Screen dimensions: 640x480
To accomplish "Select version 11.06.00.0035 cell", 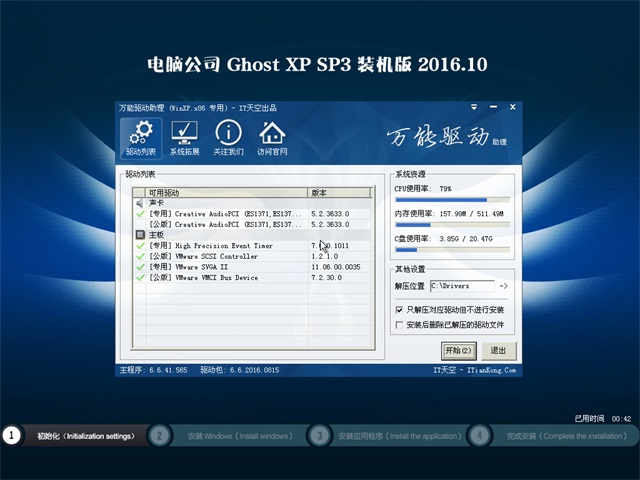I will pyautogui.click(x=336, y=267).
